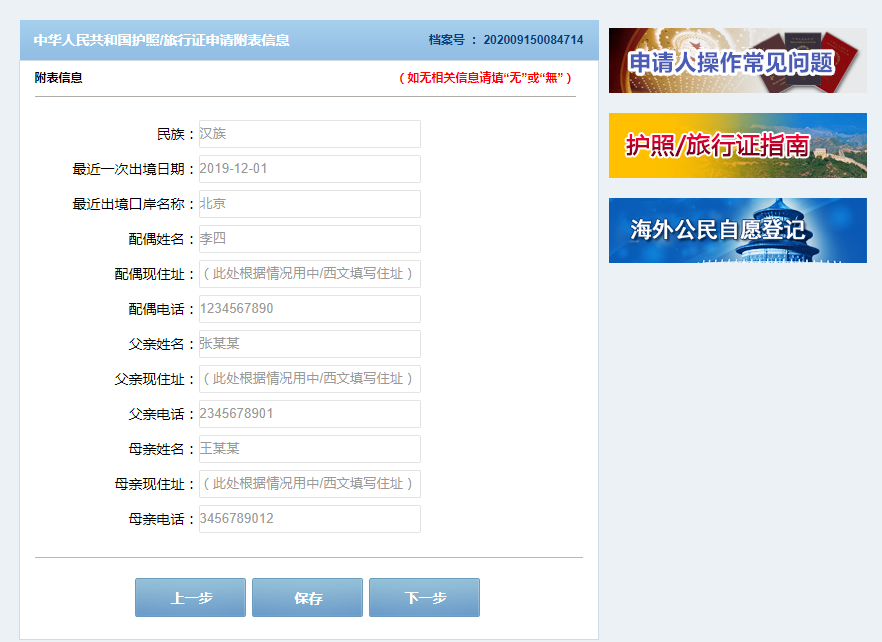Click the 下一步 button to continue
Image resolution: width=882 pixels, height=642 pixels.
point(424,597)
